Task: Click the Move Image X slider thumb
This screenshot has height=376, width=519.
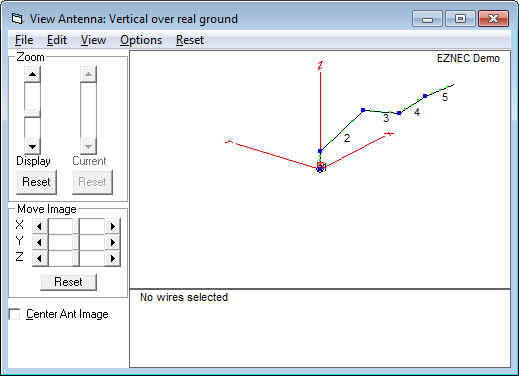Action: coord(76,226)
